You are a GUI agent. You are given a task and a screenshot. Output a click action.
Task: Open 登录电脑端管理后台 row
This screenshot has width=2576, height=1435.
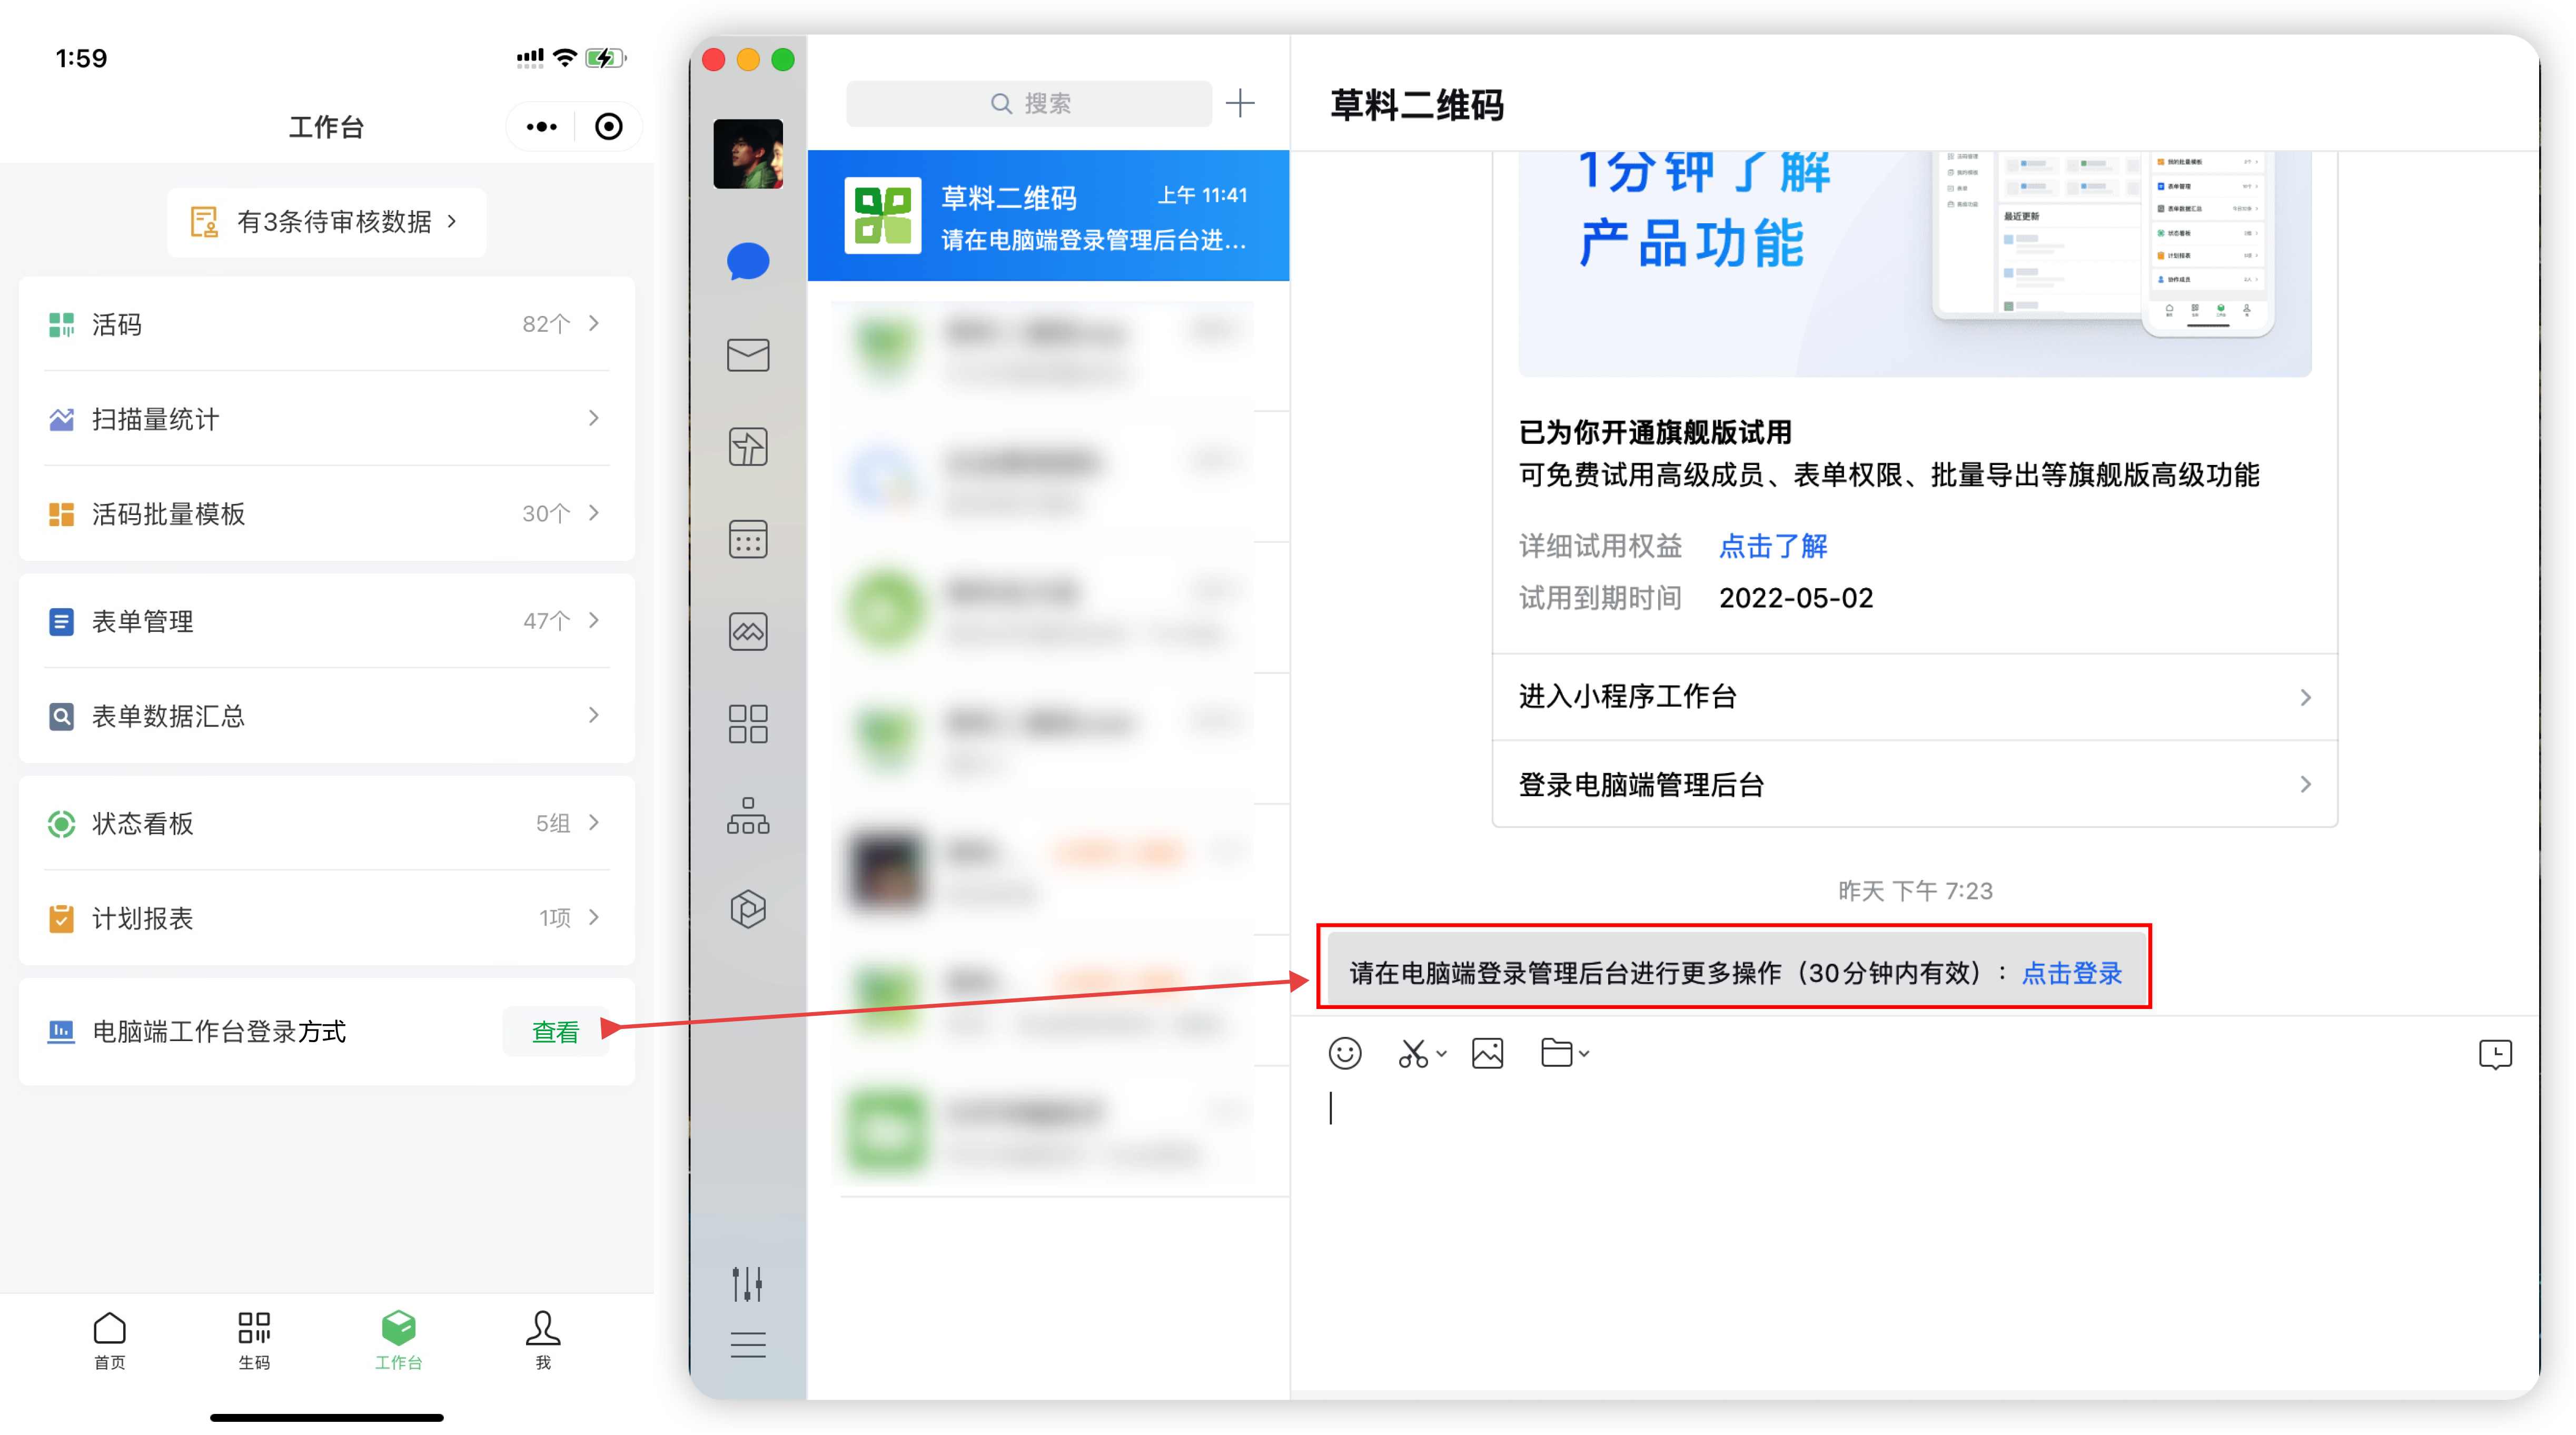tap(1915, 785)
